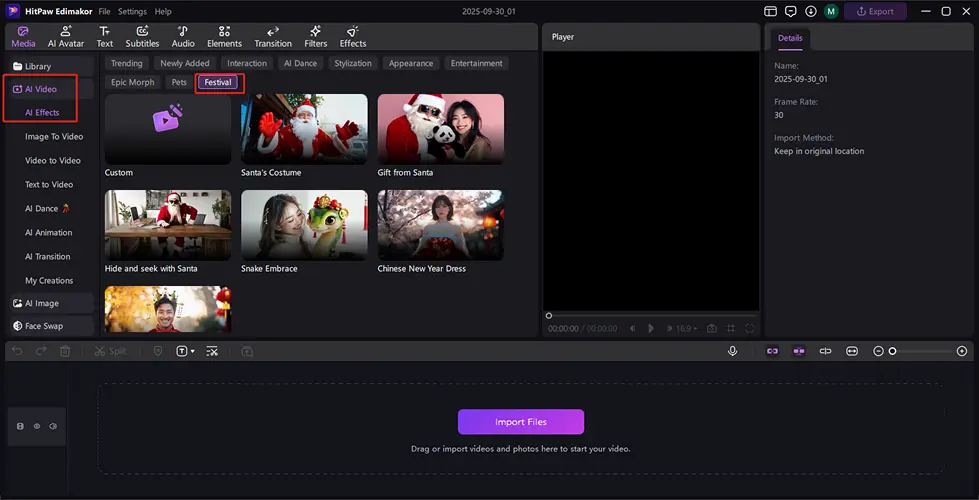Select the Subtitles tool
This screenshot has width=979, height=500.
pos(142,36)
